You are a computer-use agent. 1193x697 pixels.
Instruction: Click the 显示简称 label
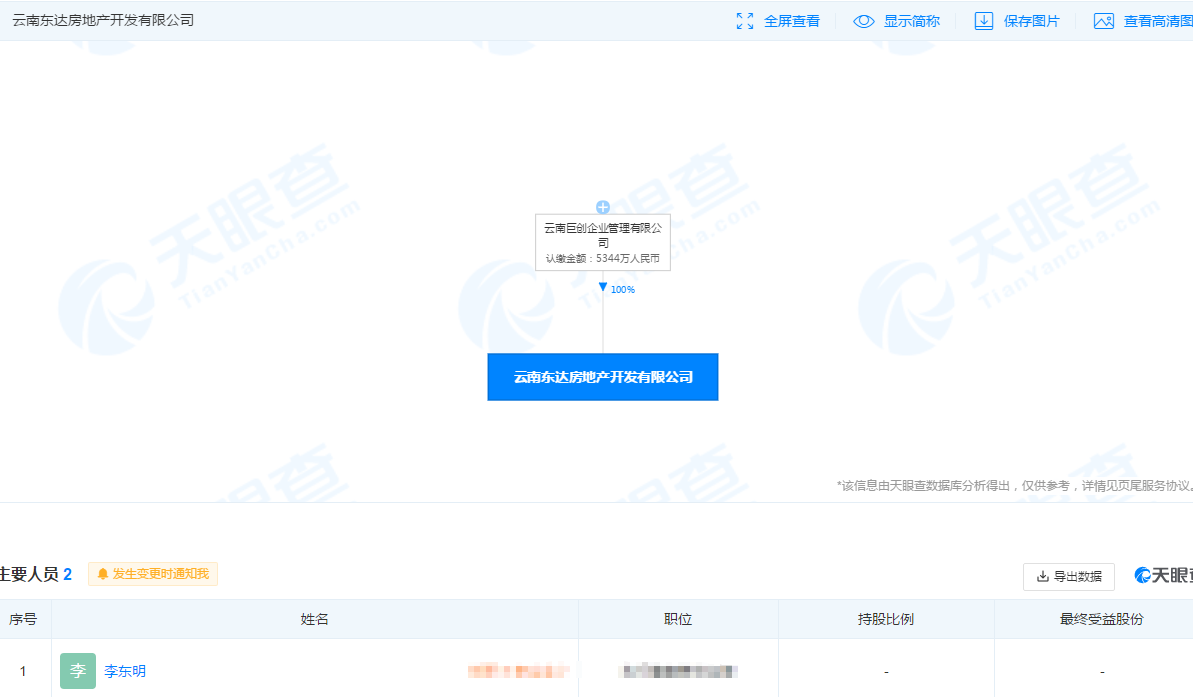tap(911, 21)
